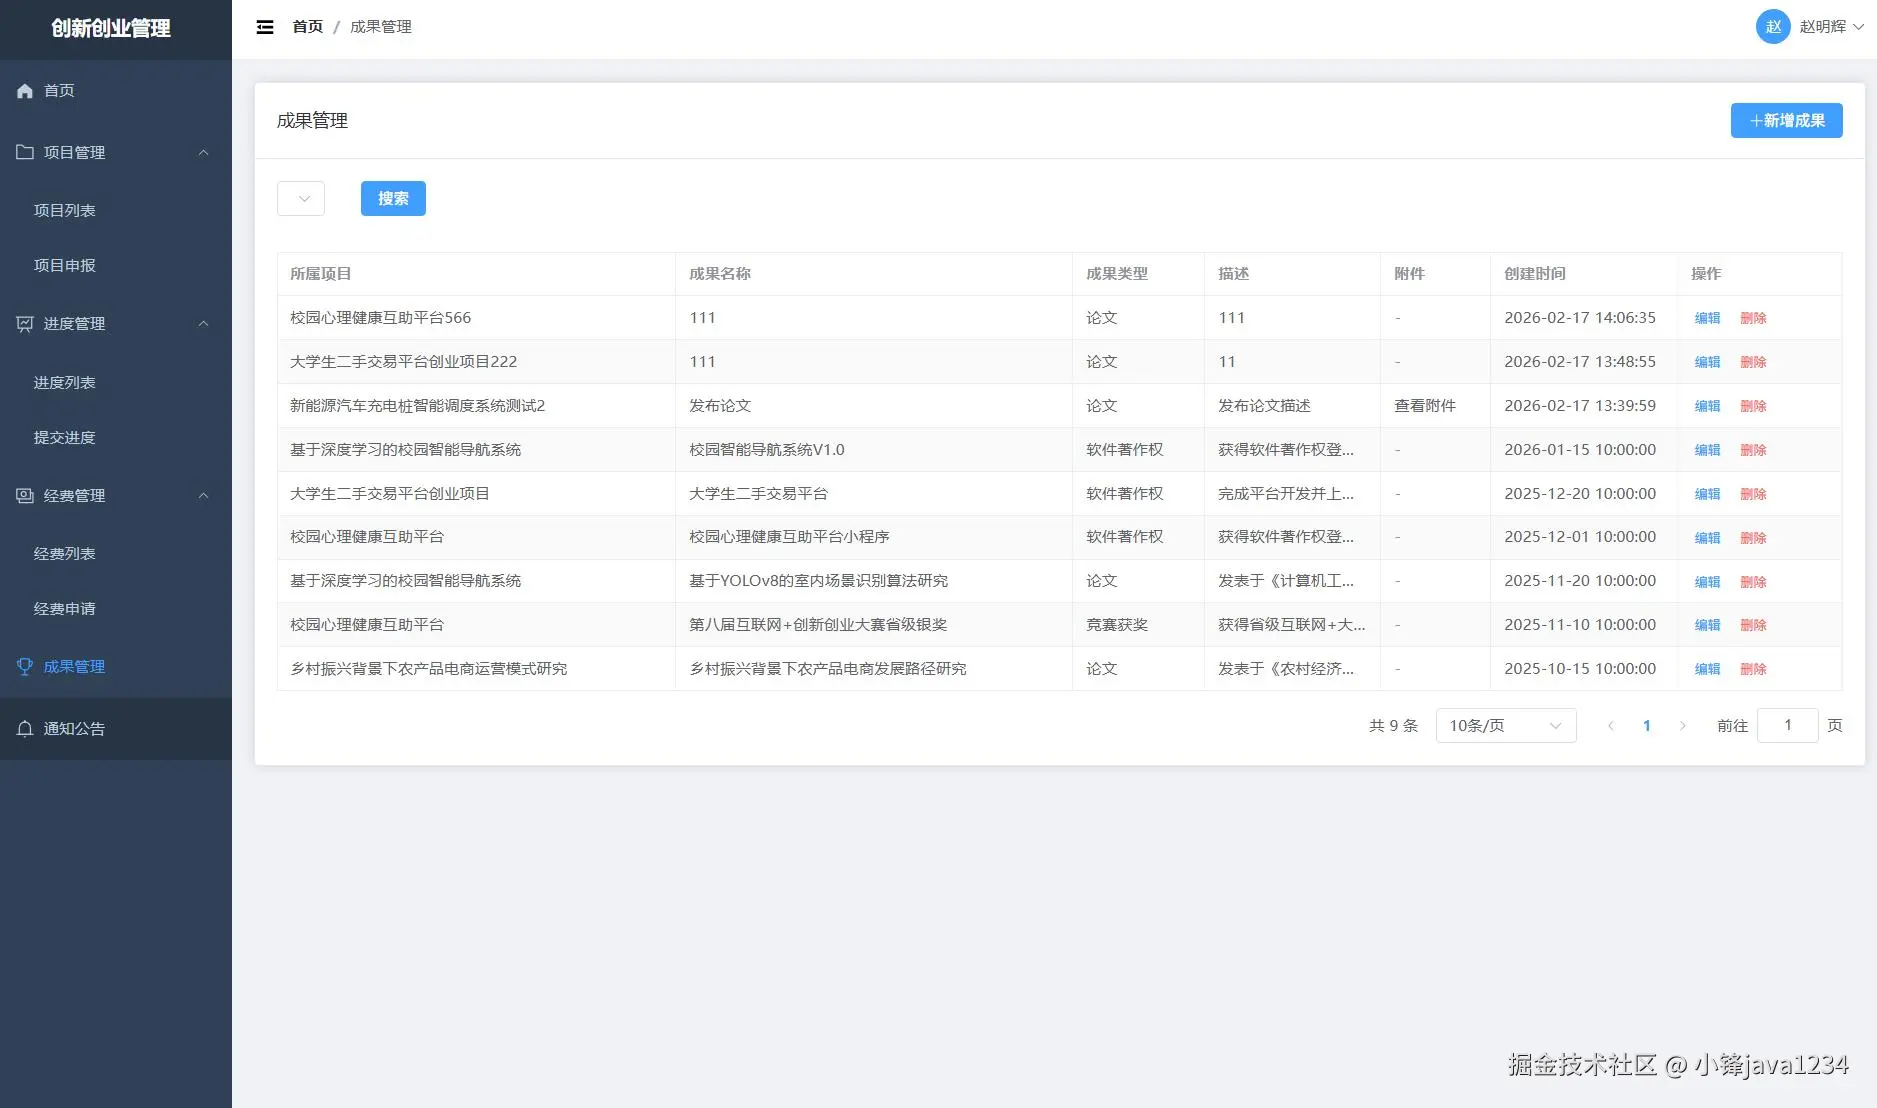Click the folder icon beside 项目管理
Viewport: 1877px width, 1108px height.
pos(25,152)
